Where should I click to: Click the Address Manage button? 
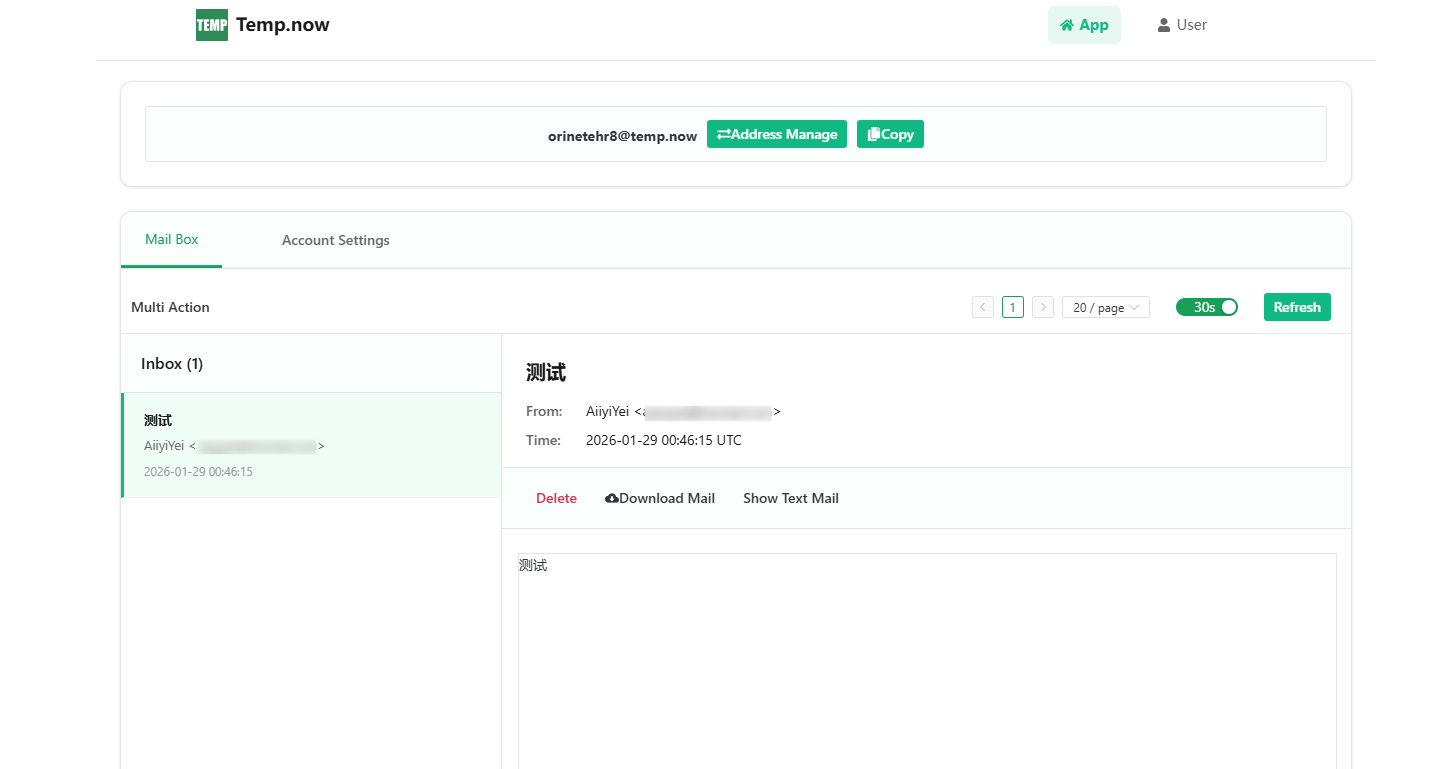point(777,134)
